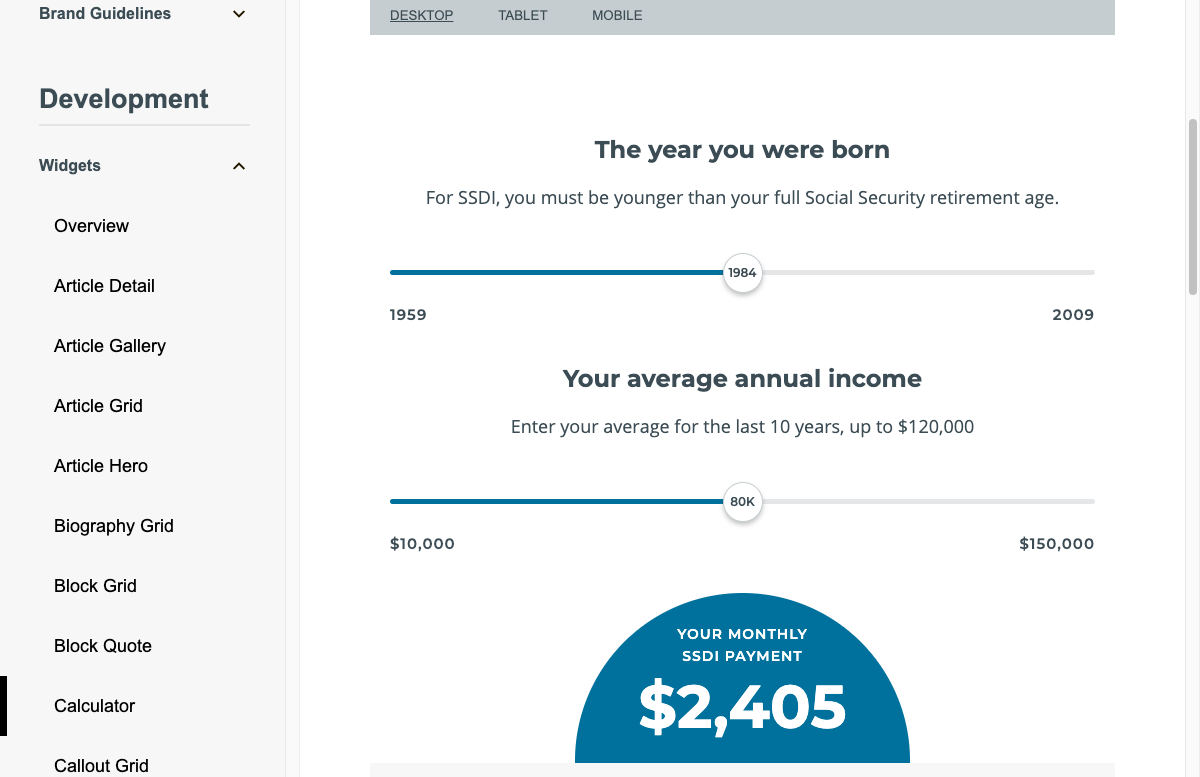The height and width of the screenshot is (777, 1200).
Task: Open the Callout Grid widget
Action: tap(101, 765)
